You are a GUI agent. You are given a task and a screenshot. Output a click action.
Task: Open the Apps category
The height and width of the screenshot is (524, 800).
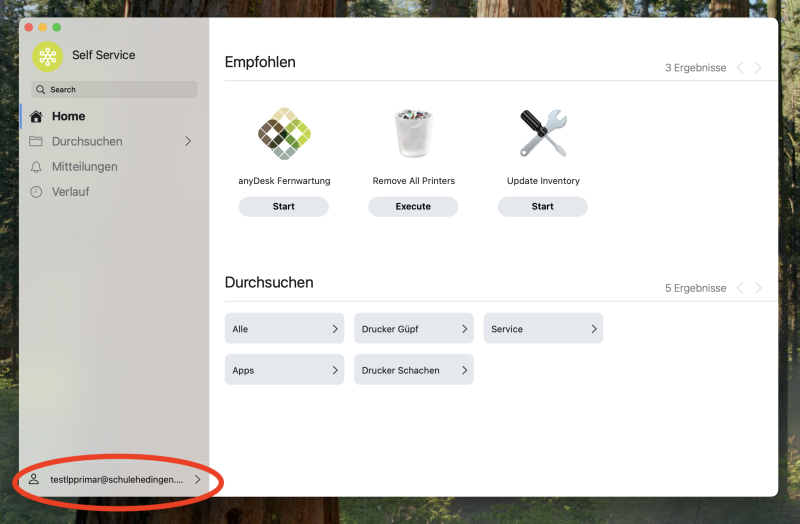click(x=284, y=370)
